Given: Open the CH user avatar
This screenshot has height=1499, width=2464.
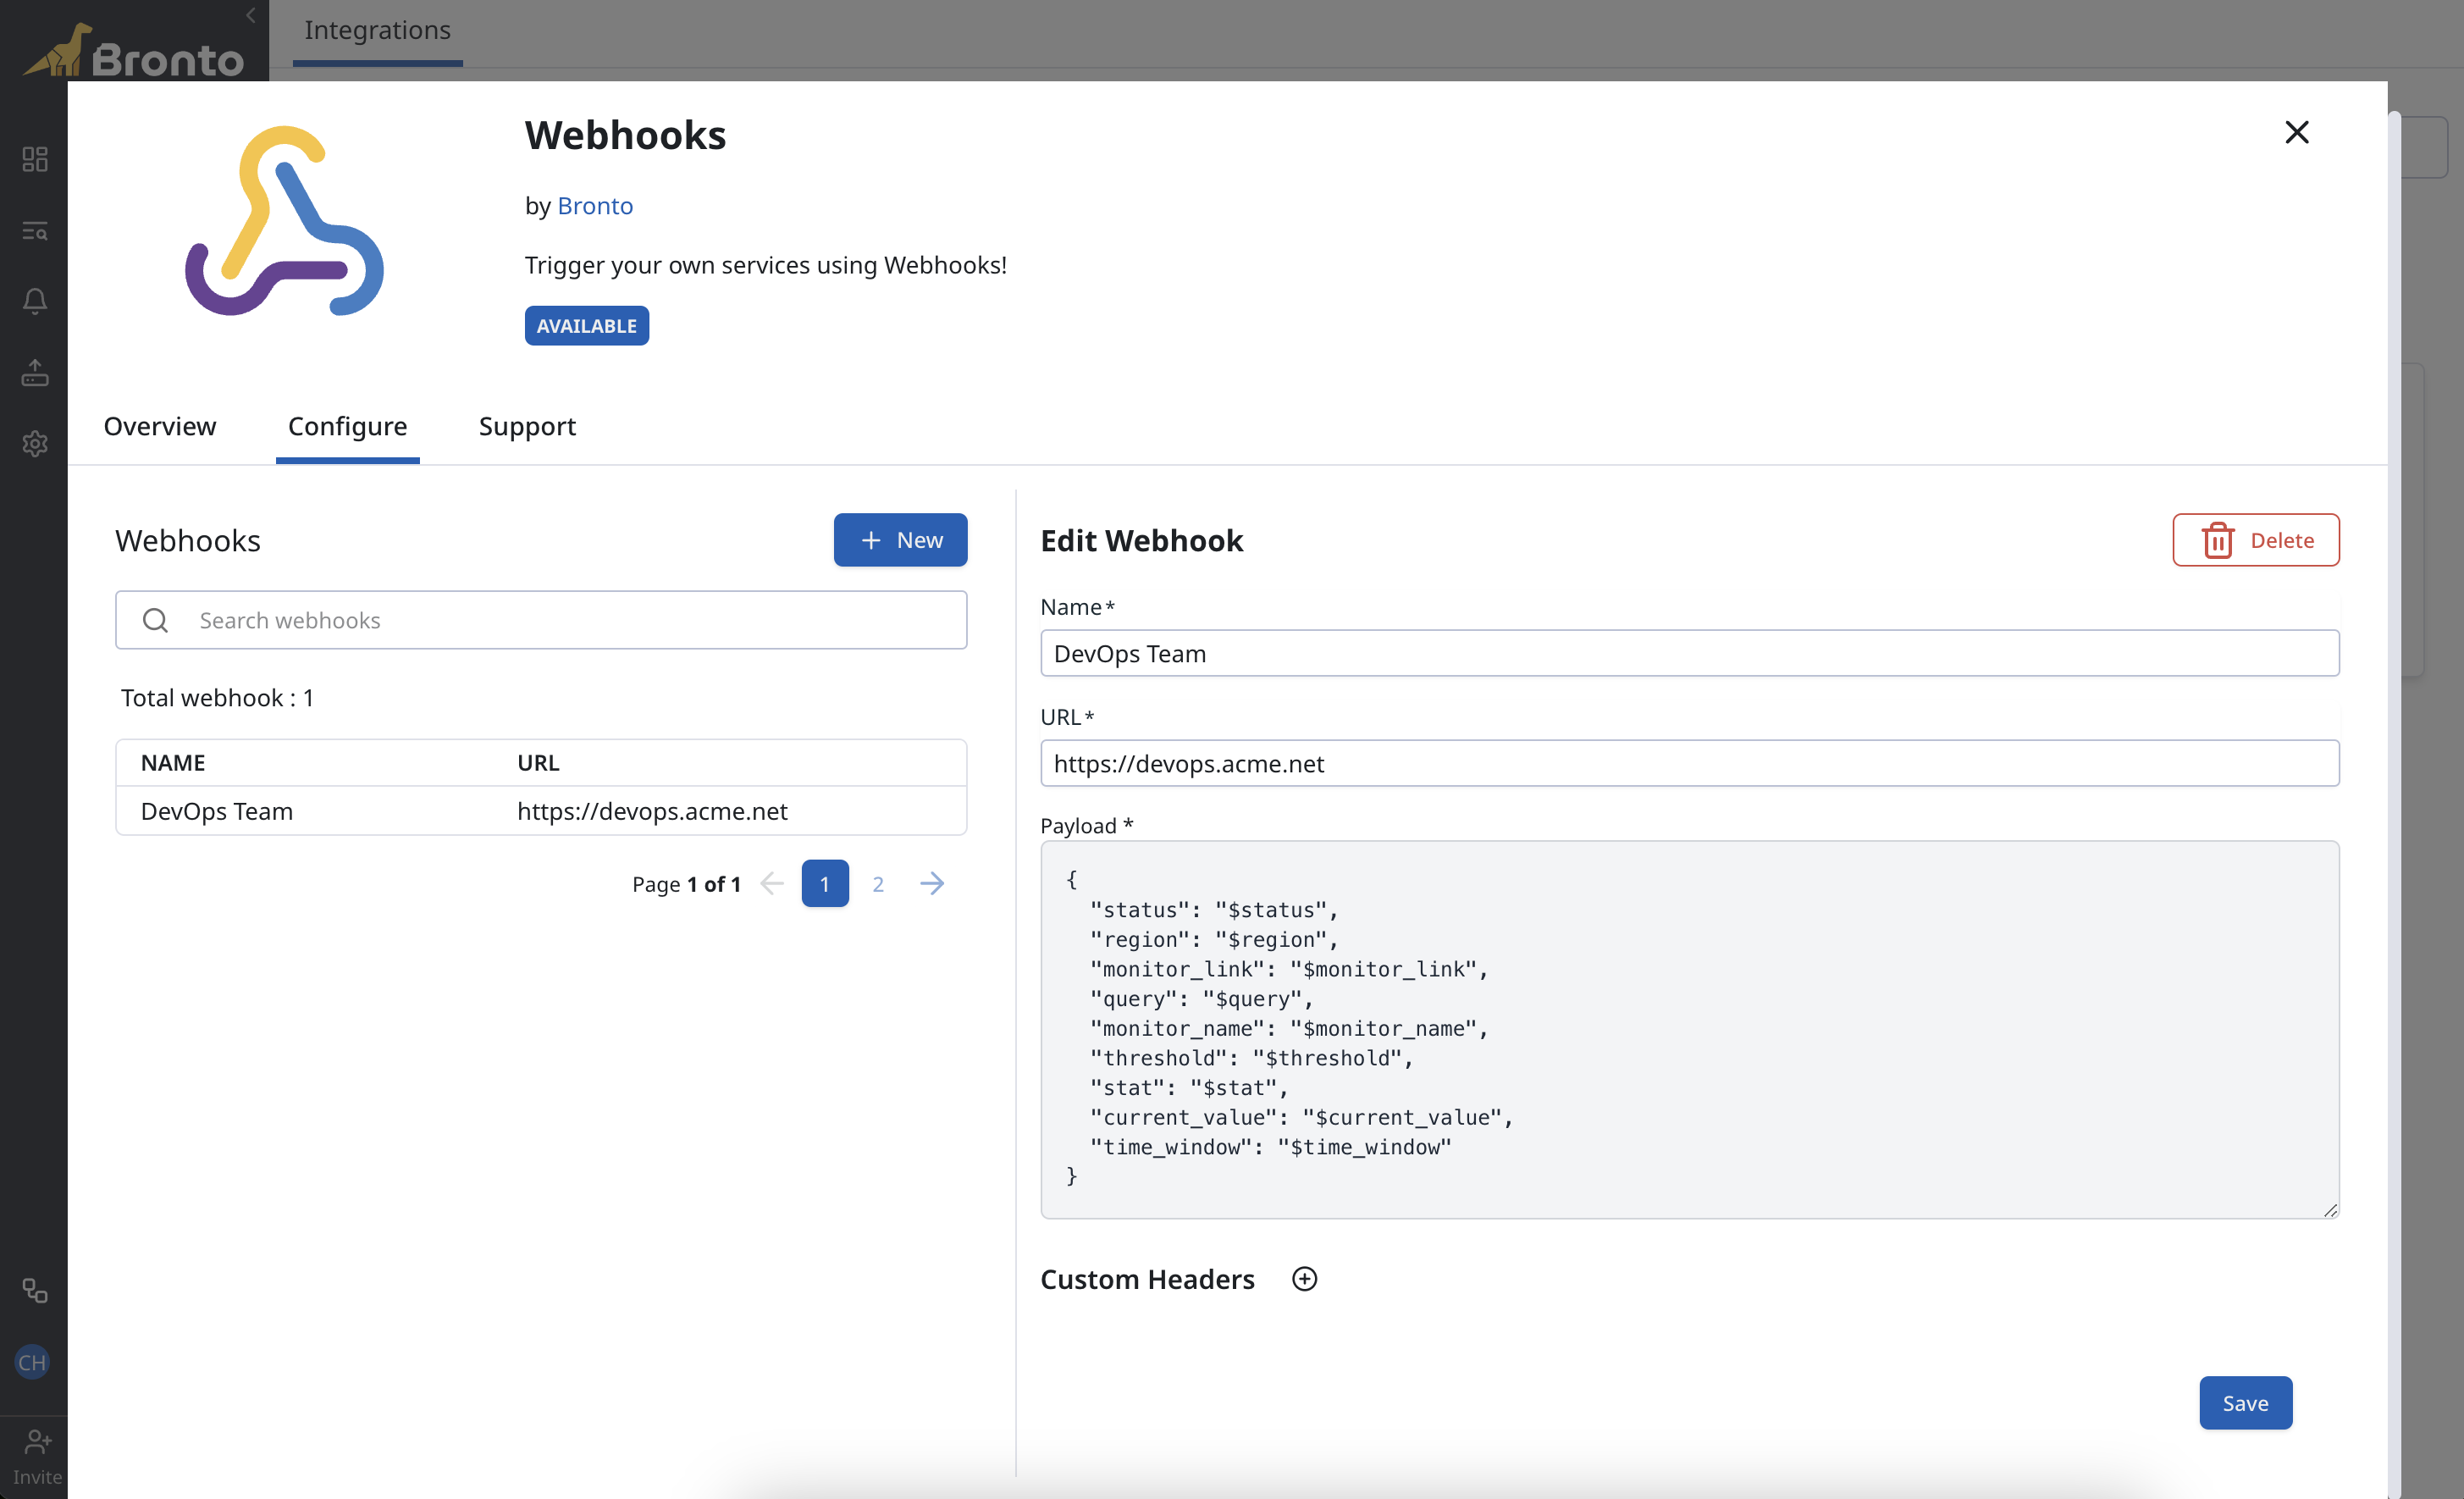Looking at the screenshot, I should (32, 1362).
